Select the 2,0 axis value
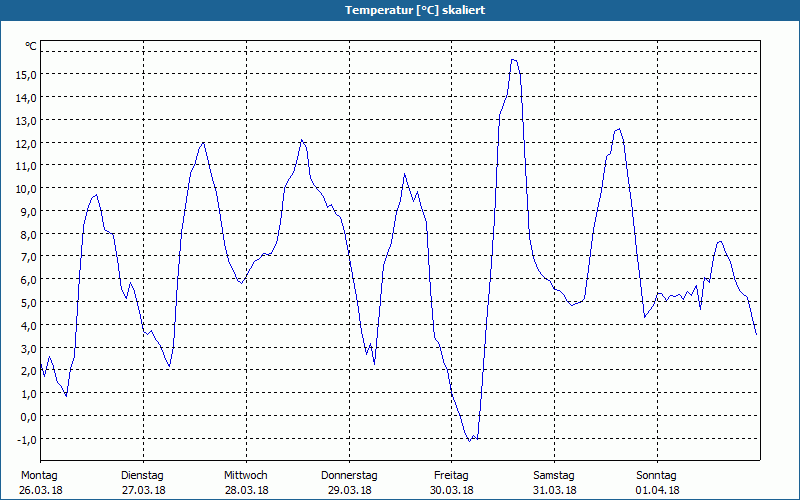The width and height of the screenshot is (800, 500). [29, 371]
